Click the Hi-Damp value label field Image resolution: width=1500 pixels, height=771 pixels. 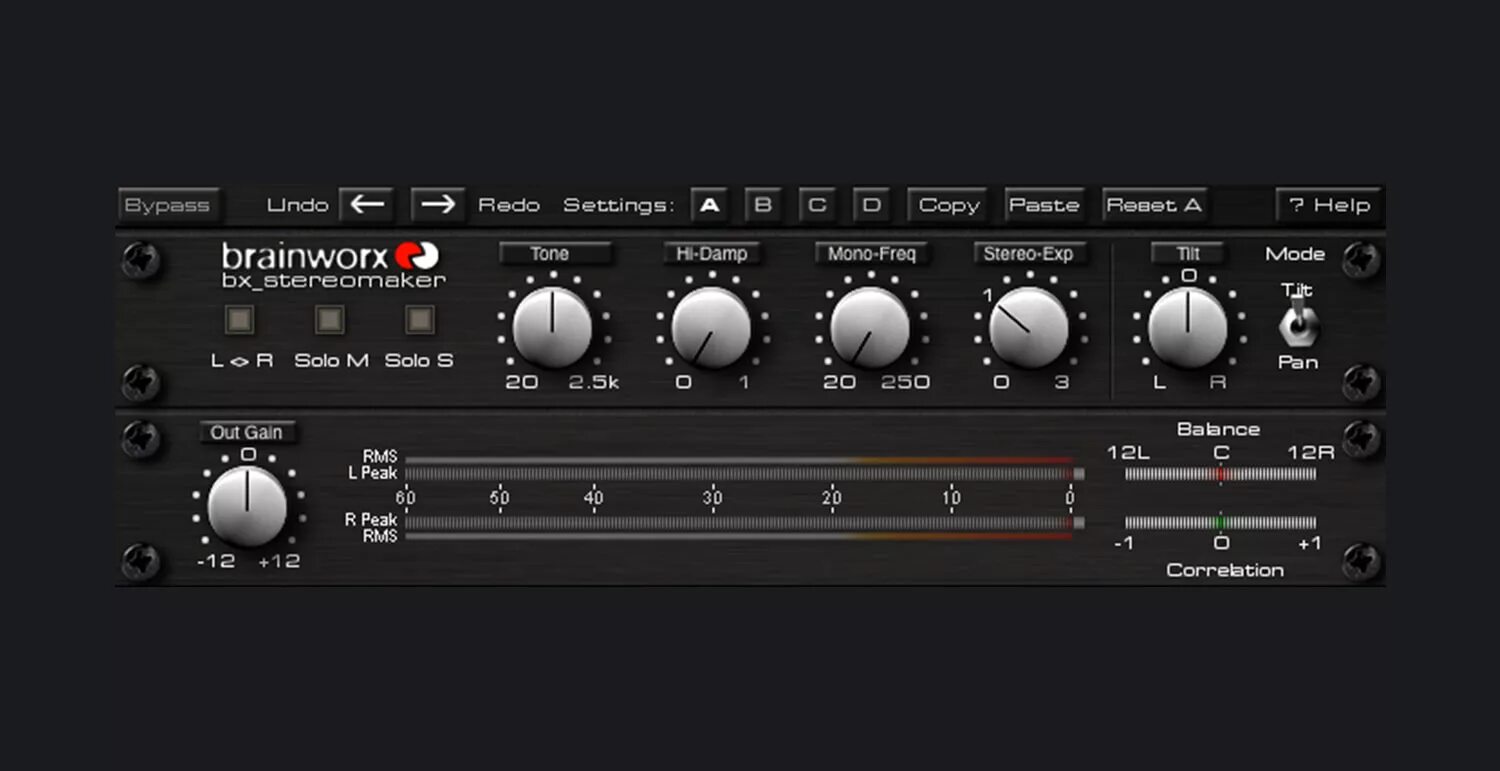712,254
